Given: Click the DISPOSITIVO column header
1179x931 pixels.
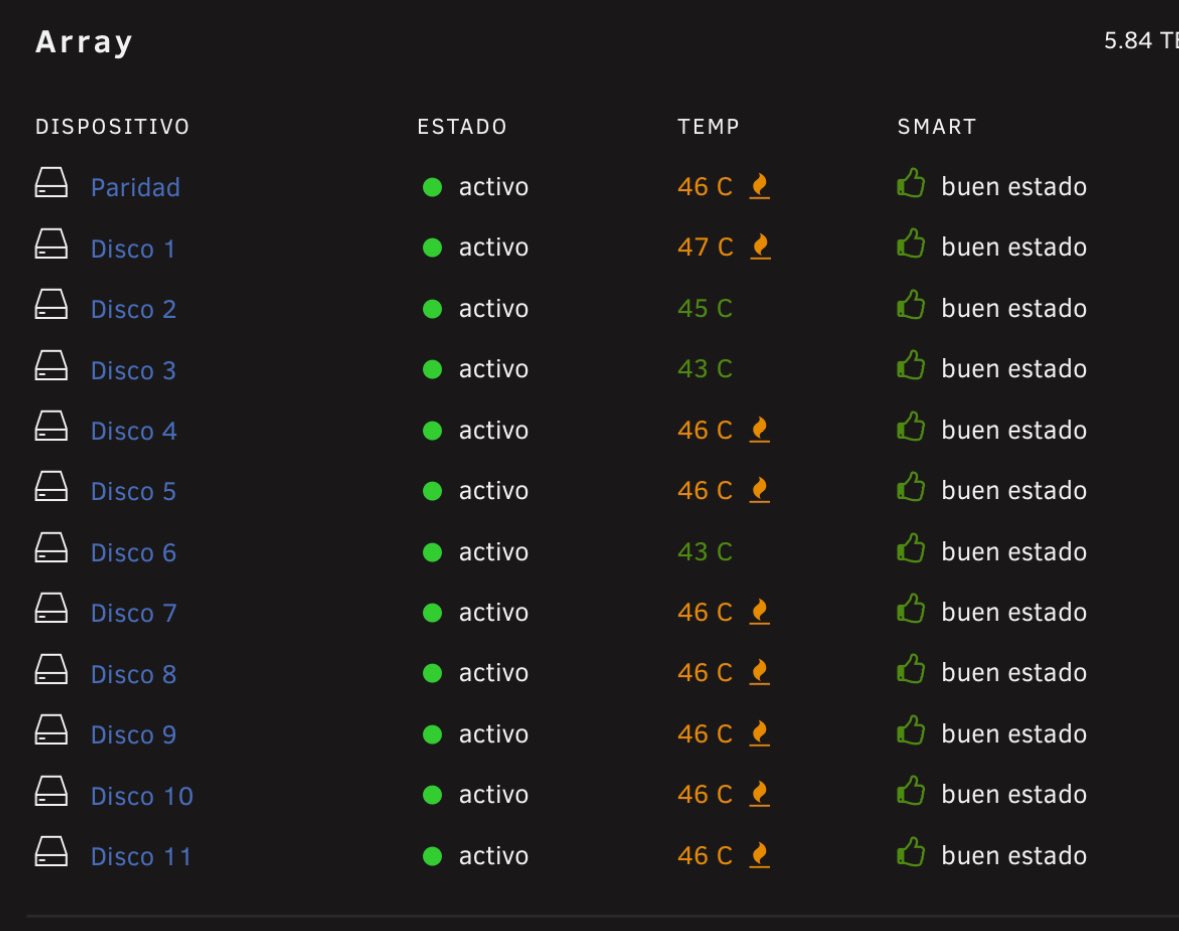Looking at the screenshot, I should [112, 126].
